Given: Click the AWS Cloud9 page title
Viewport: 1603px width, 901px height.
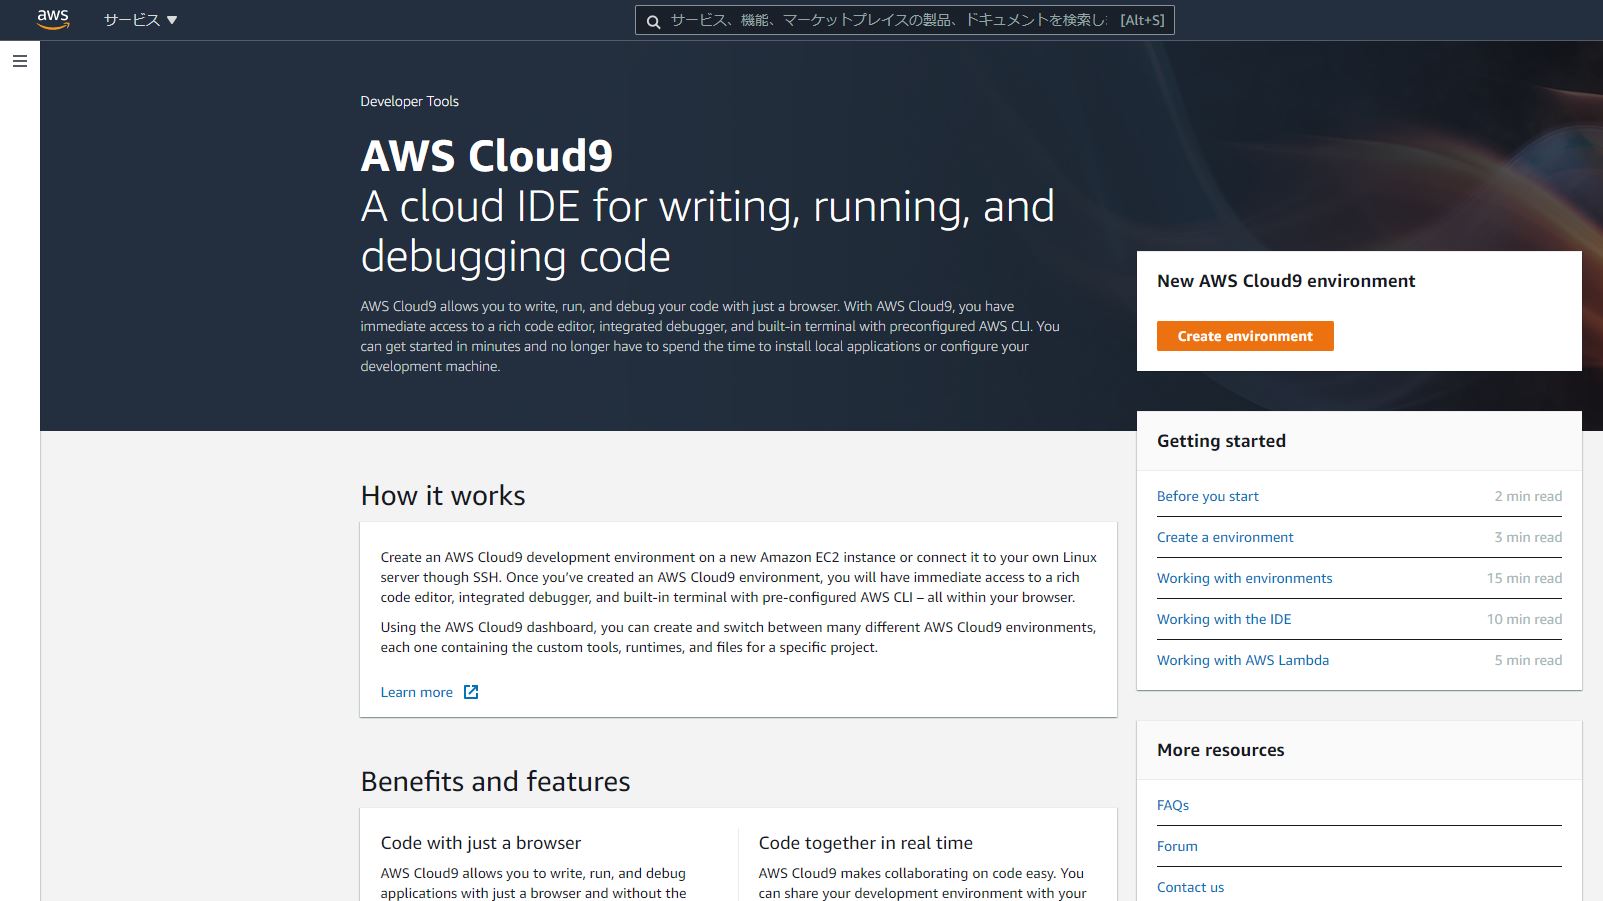Looking at the screenshot, I should coord(486,156).
